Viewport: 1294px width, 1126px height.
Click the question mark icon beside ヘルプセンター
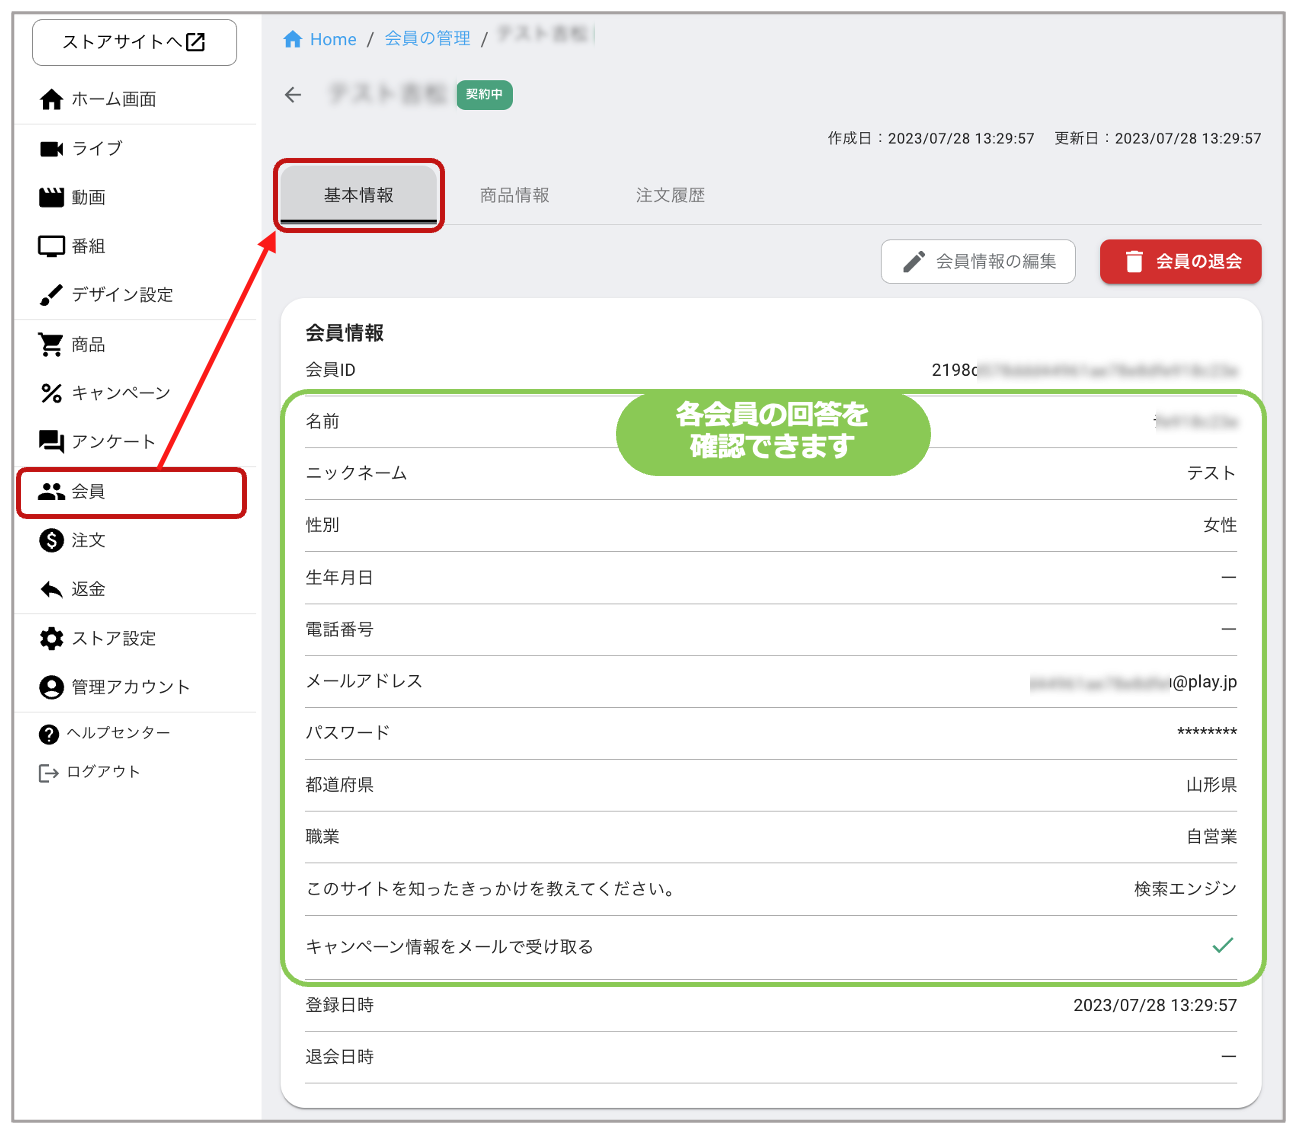pyautogui.click(x=49, y=734)
